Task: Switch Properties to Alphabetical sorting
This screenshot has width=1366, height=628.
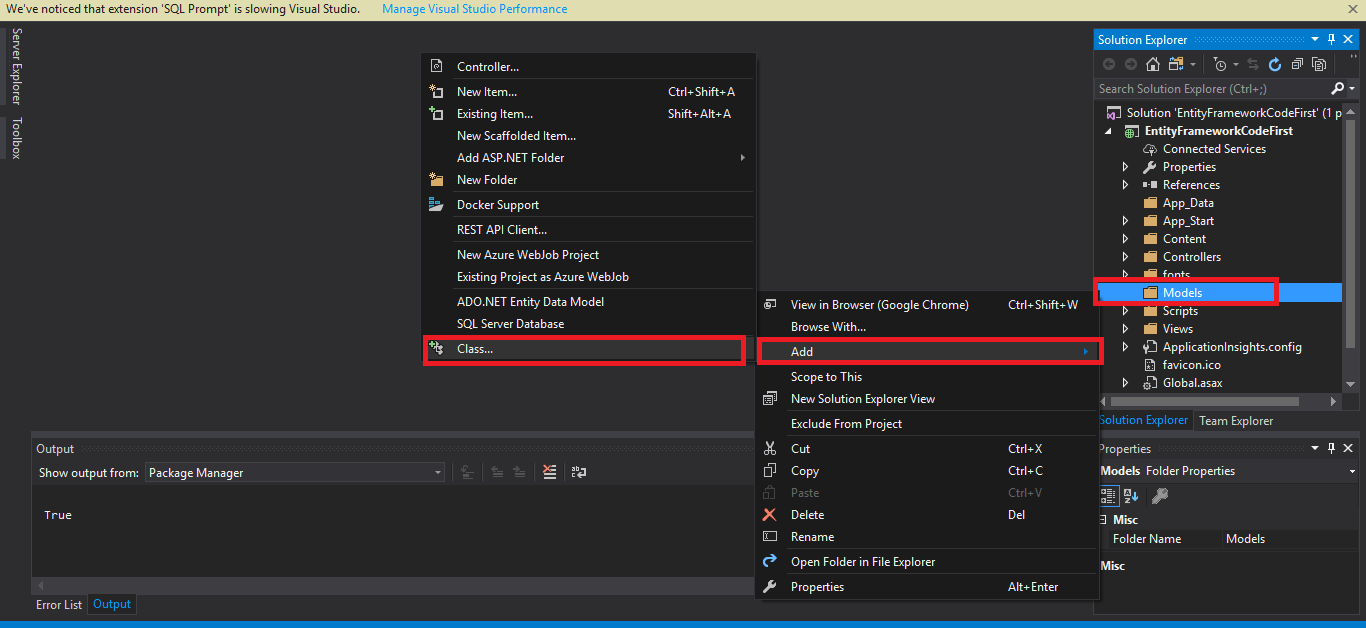Action: tap(1130, 496)
